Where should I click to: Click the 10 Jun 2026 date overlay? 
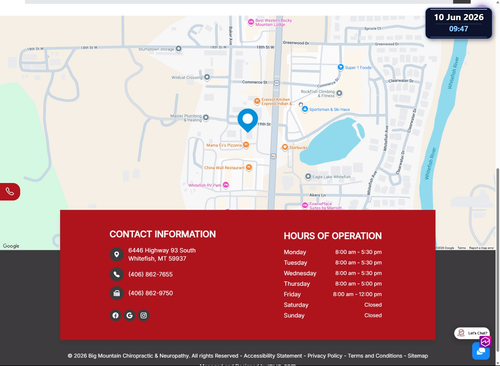[459, 17]
